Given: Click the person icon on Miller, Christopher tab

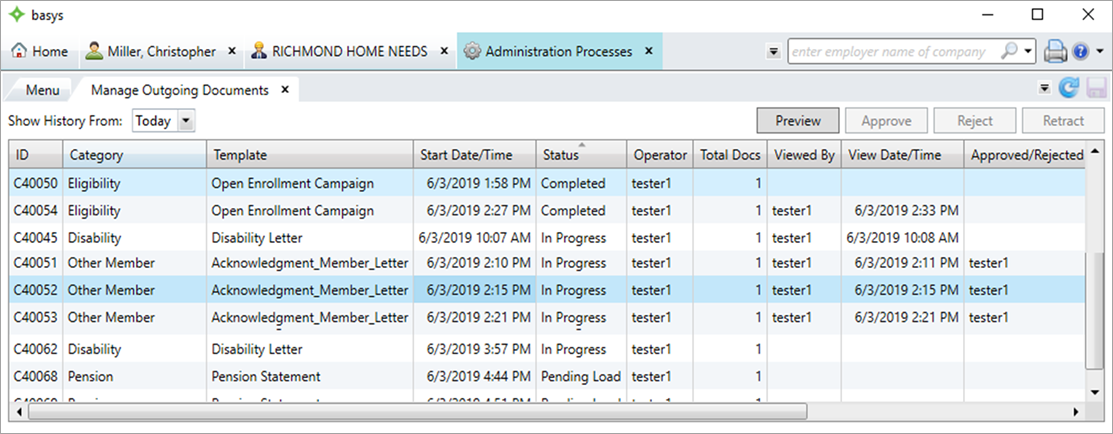Looking at the screenshot, I should click(x=94, y=51).
